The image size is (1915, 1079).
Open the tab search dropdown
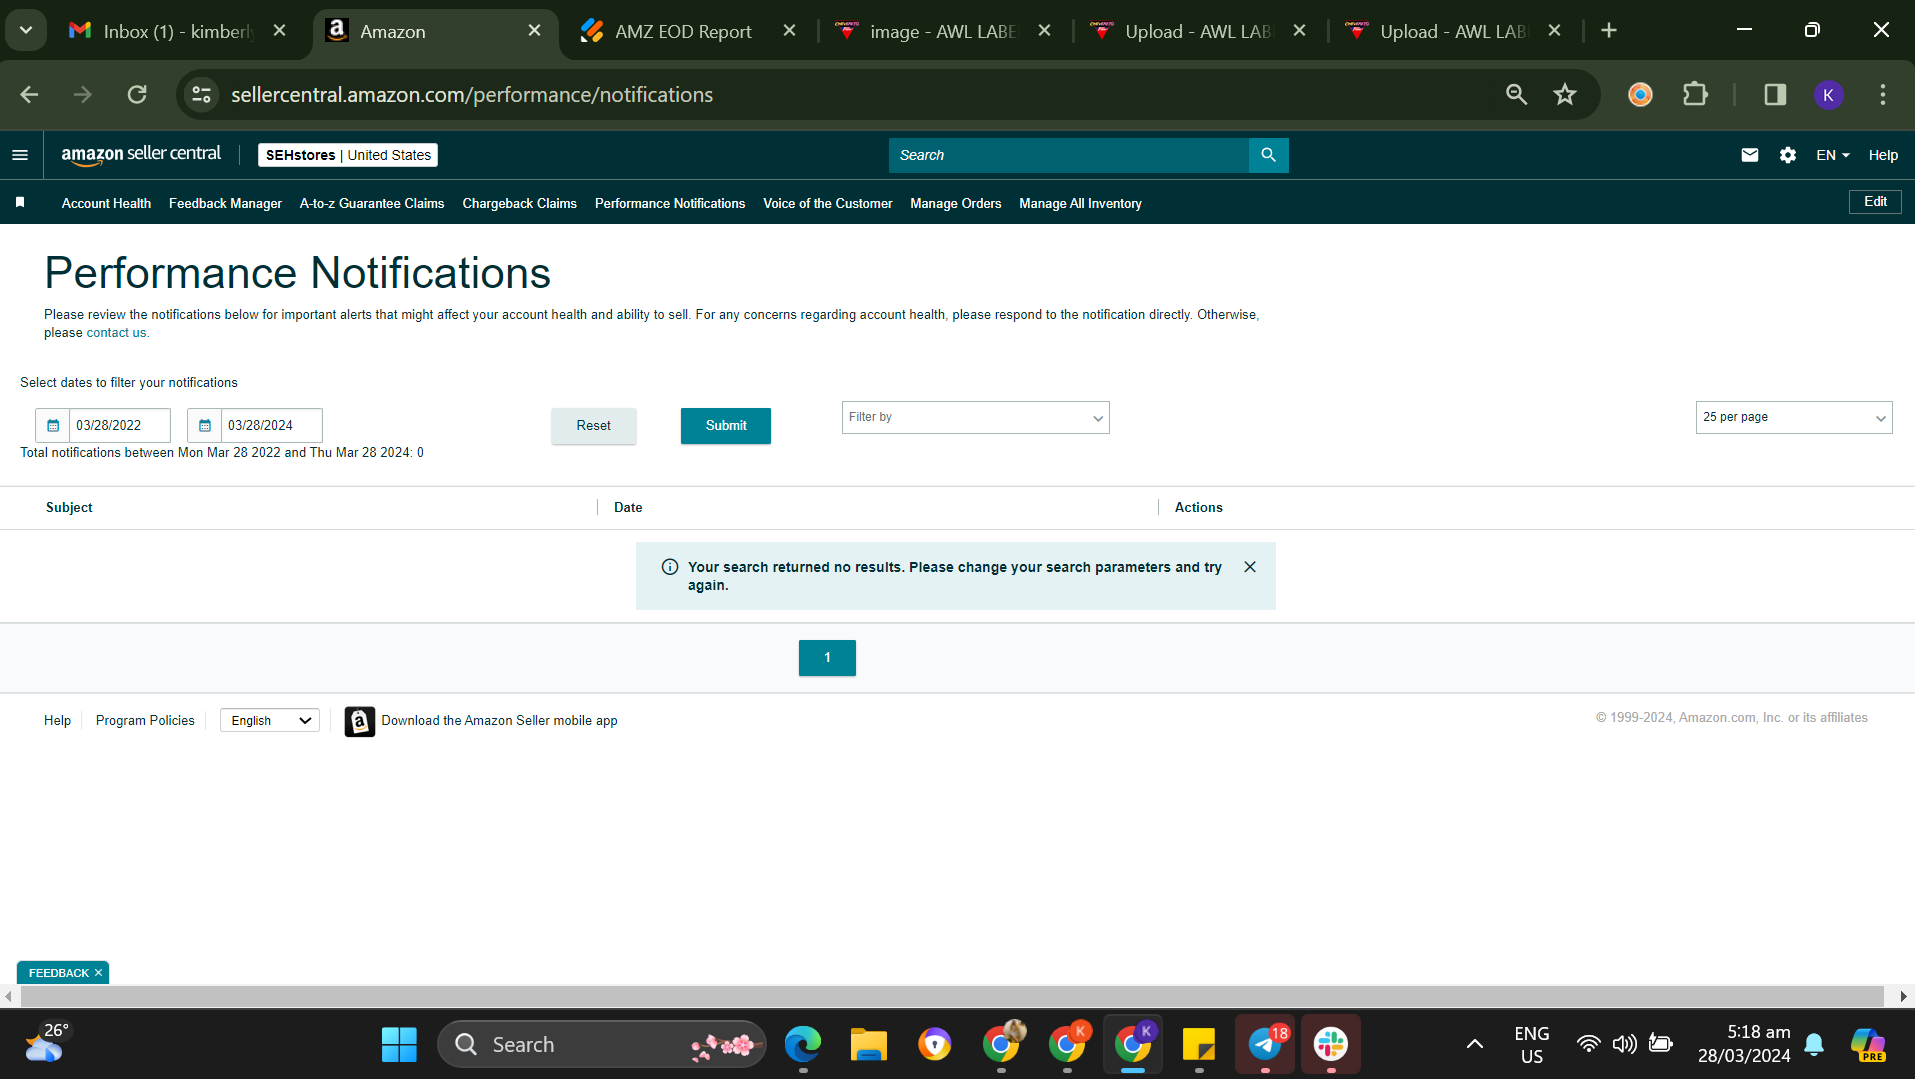(26, 31)
